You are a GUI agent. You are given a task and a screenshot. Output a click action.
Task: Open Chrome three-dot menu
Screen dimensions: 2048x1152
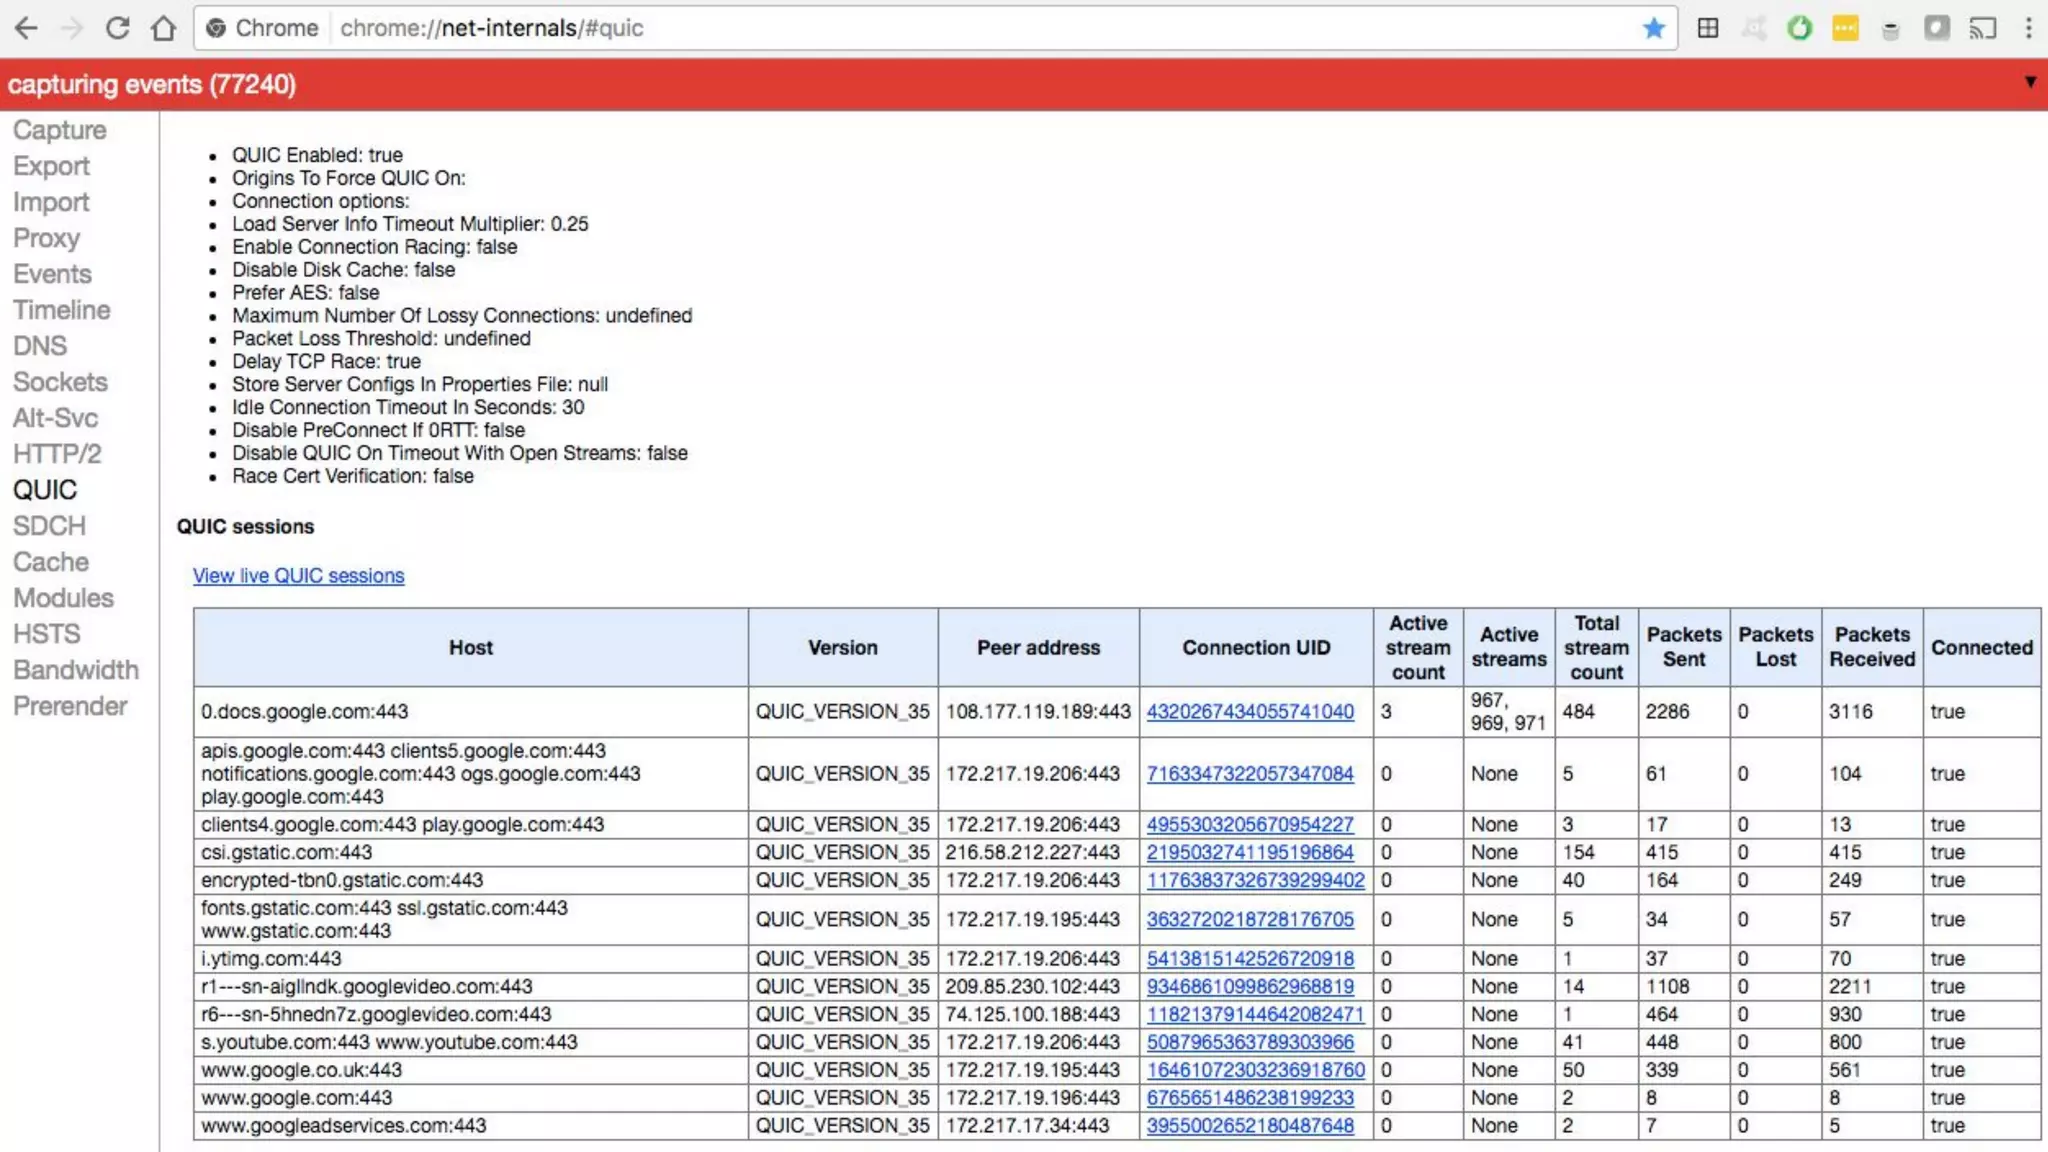tap(2028, 28)
